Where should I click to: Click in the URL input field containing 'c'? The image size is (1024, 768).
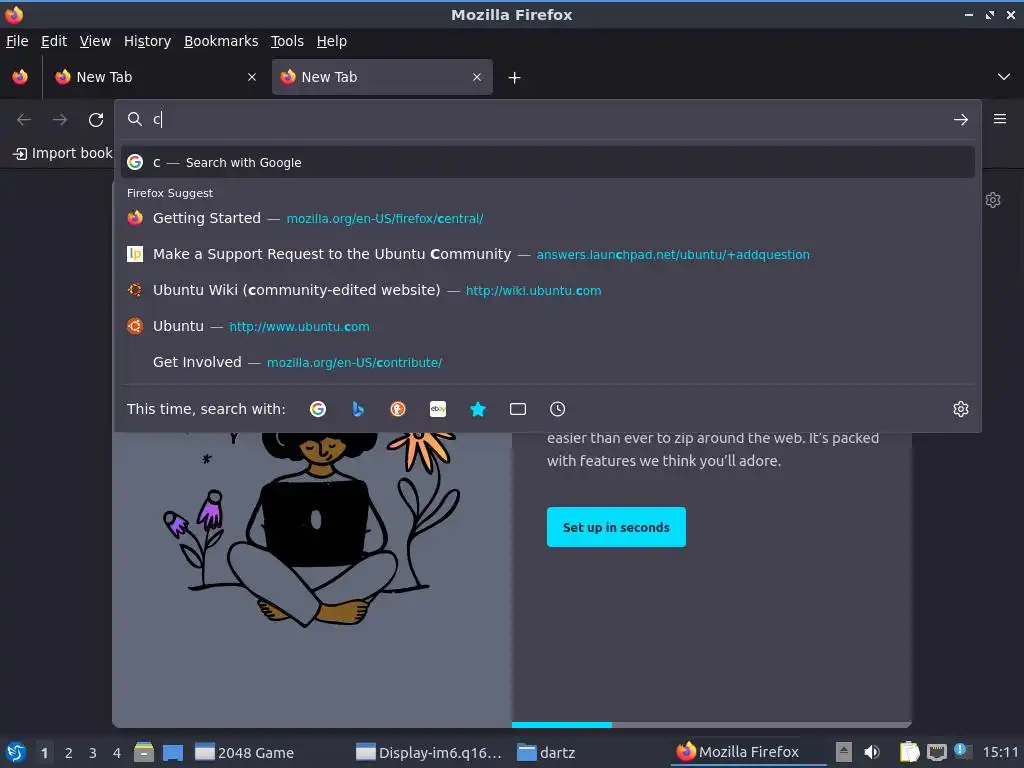(549, 120)
